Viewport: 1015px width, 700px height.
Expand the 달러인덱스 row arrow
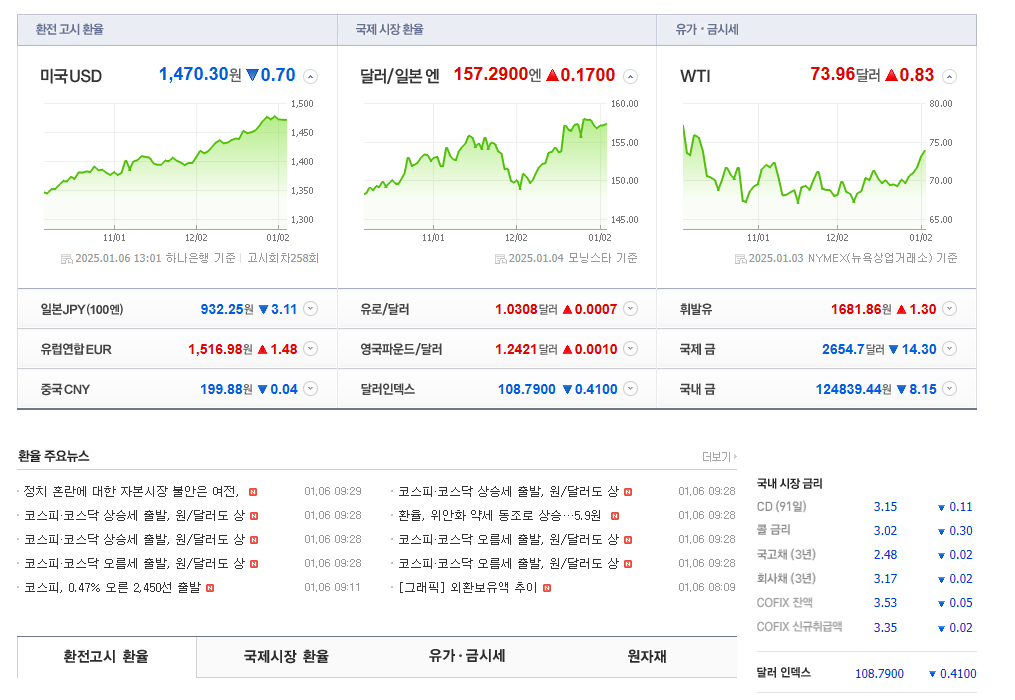[630, 389]
